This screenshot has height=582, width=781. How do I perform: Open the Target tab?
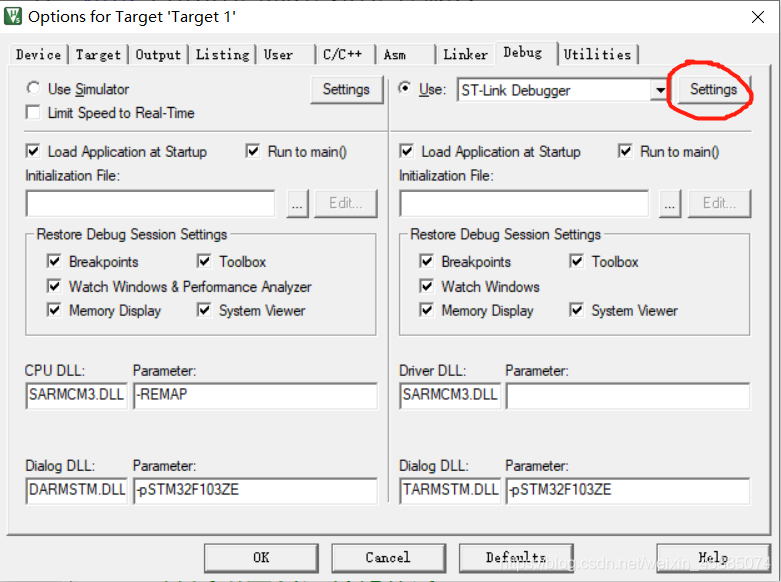coord(98,54)
